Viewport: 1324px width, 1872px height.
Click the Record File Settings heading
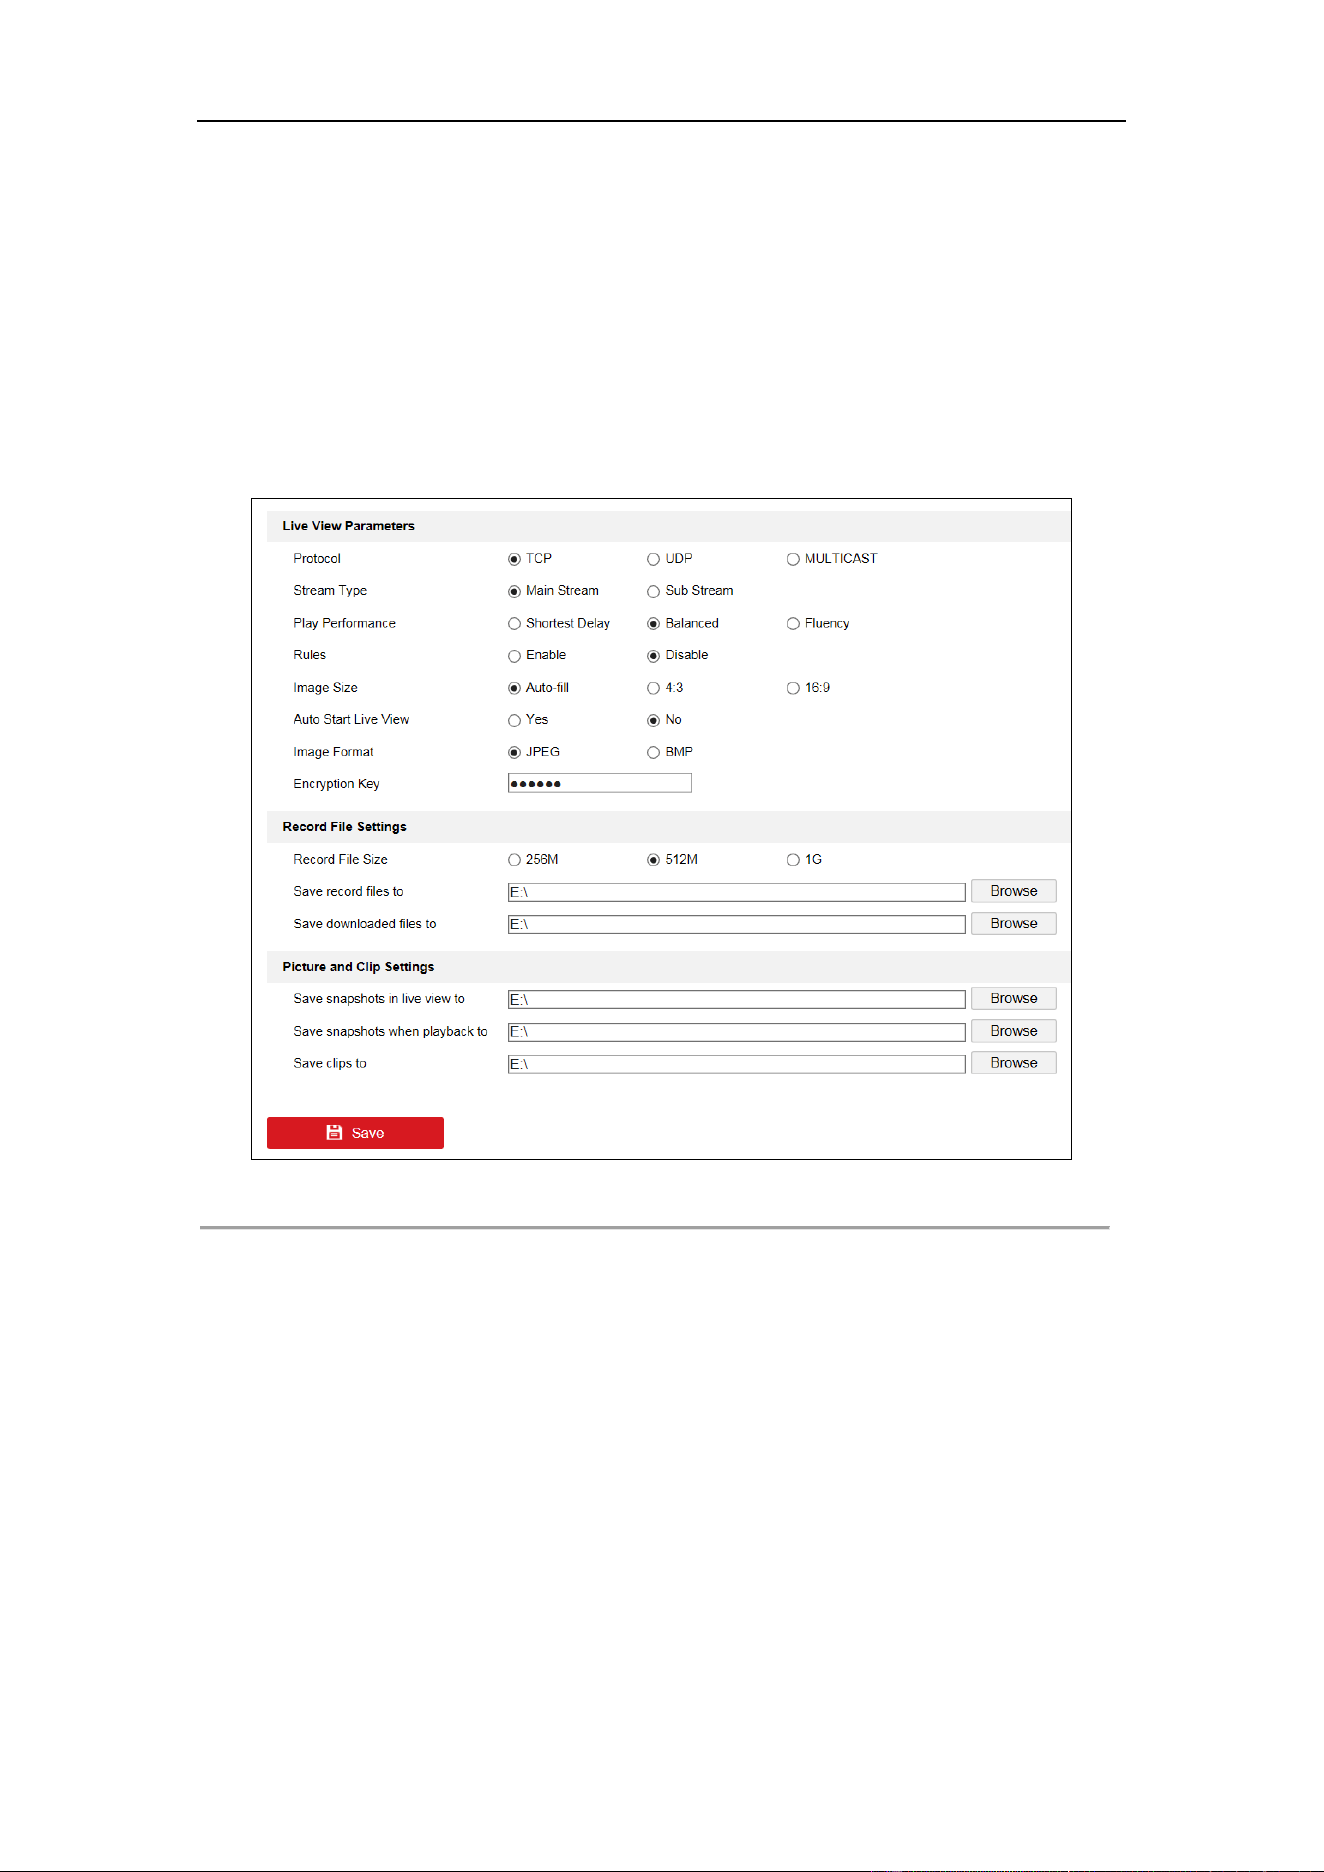coord(344,827)
